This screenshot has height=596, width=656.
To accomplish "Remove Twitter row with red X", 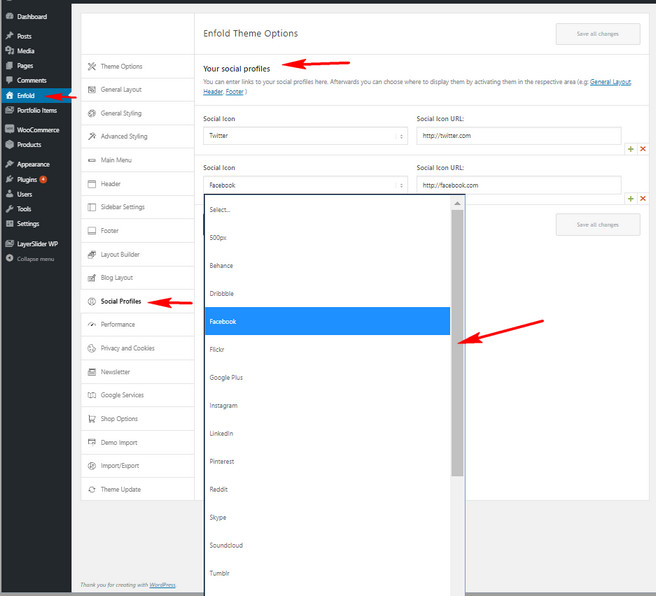I will [643, 149].
